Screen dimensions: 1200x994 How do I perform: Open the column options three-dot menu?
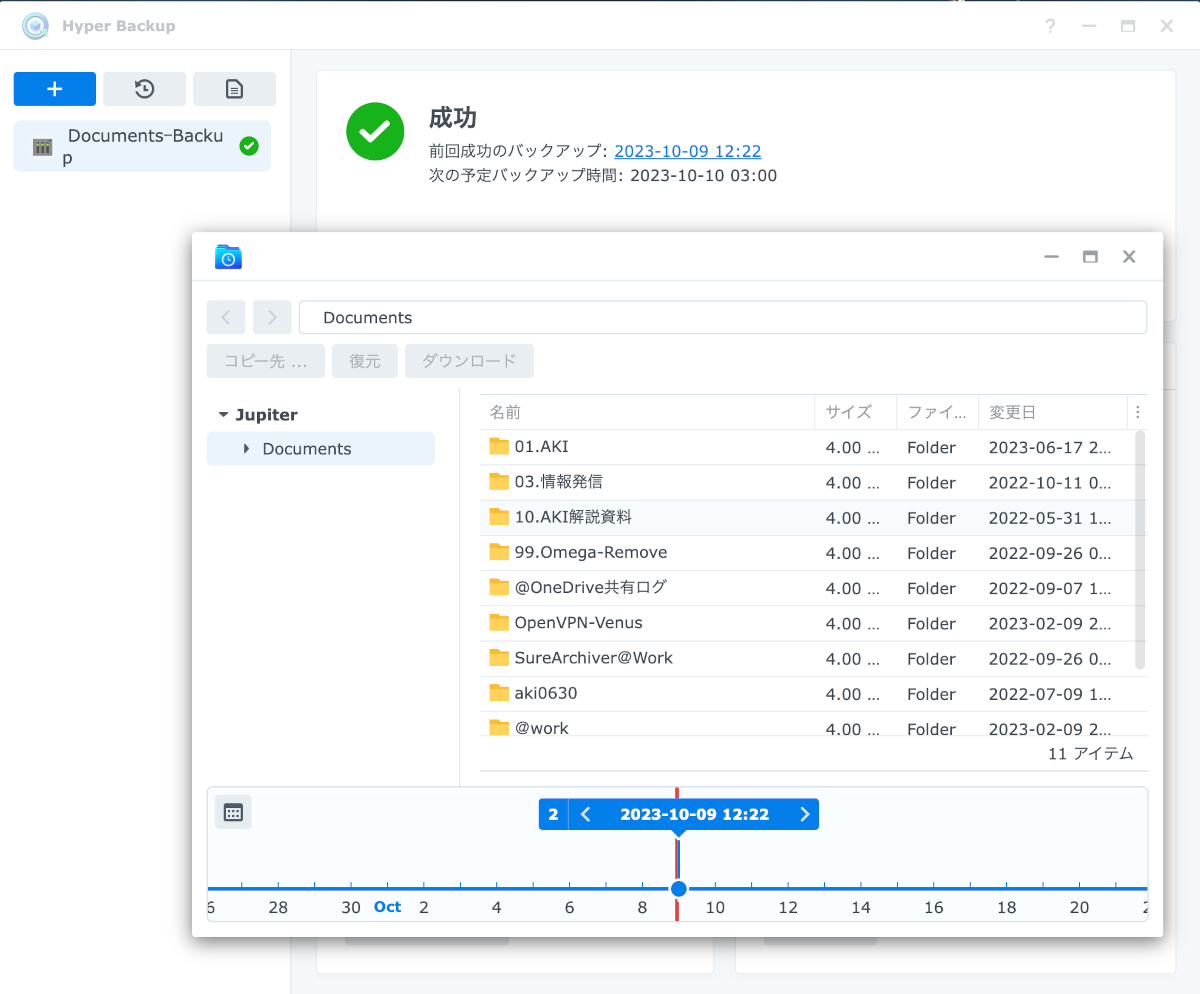pyautogui.click(x=1137, y=412)
